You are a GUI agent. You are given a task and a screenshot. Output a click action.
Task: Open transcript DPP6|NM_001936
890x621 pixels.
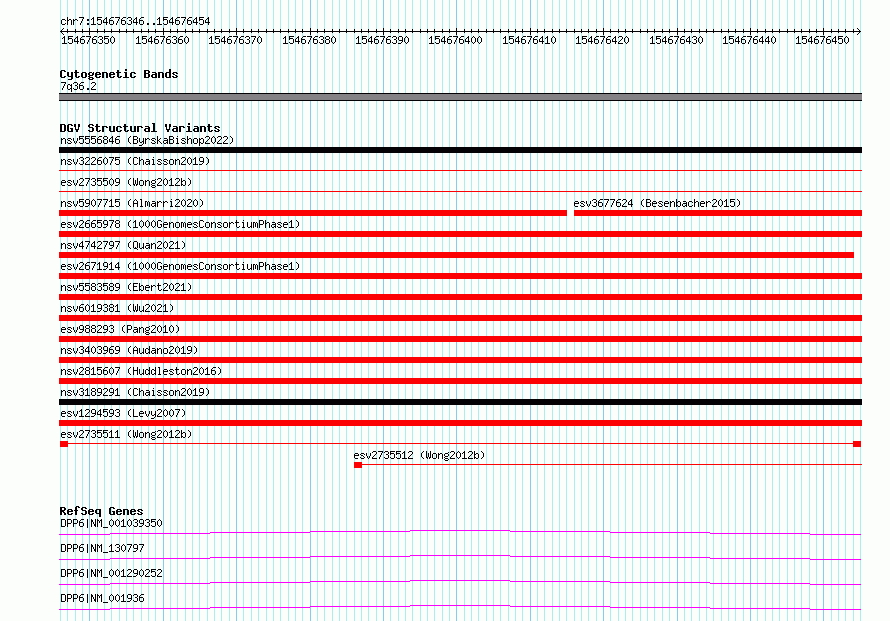click(x=102, y=598)
